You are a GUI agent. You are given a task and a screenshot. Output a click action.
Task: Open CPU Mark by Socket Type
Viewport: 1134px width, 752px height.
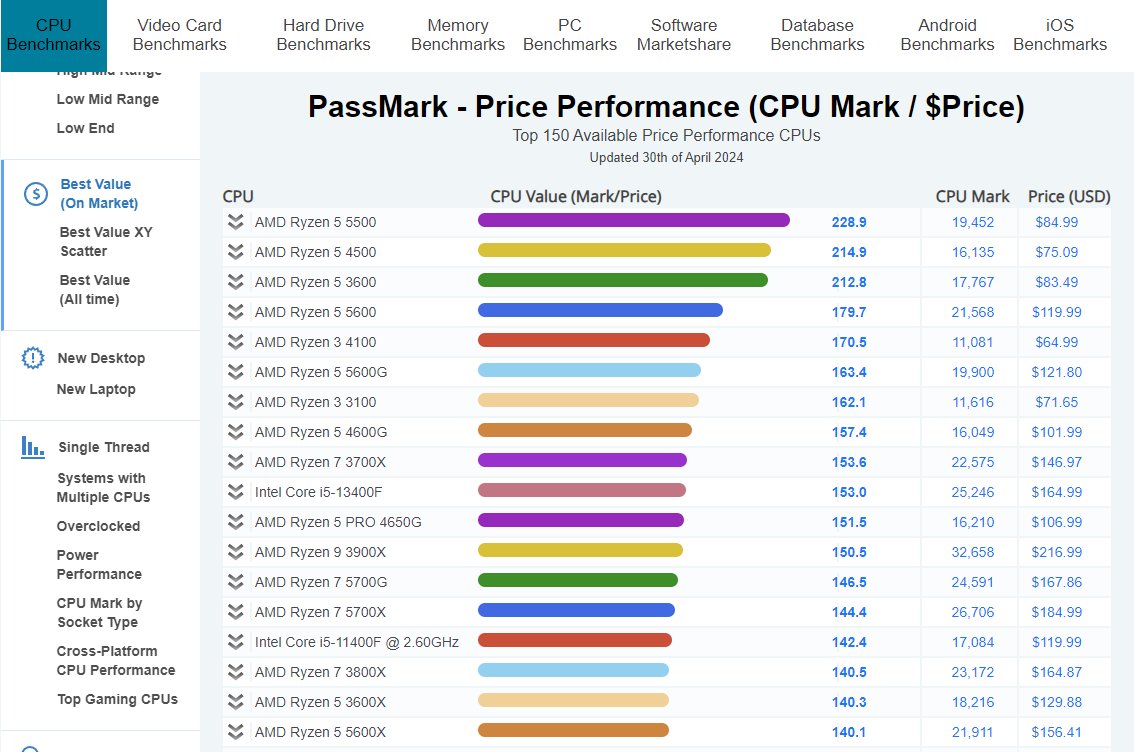99,612
